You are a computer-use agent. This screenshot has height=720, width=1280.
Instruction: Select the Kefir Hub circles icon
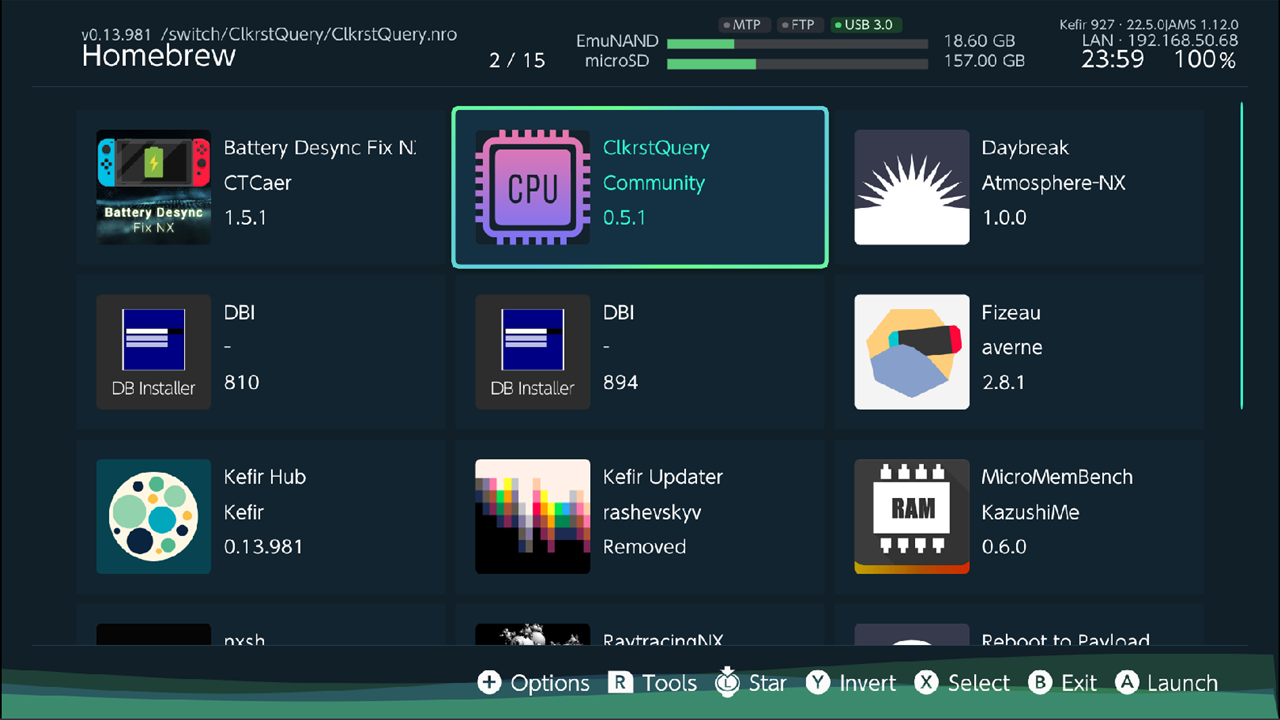(x=153, y=517)
